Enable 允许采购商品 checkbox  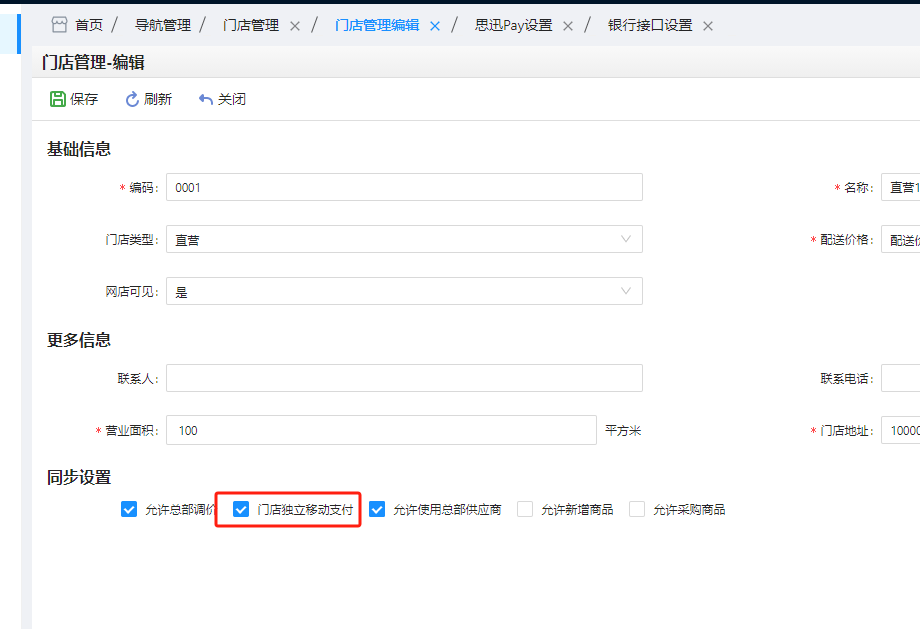click(637, 509)
